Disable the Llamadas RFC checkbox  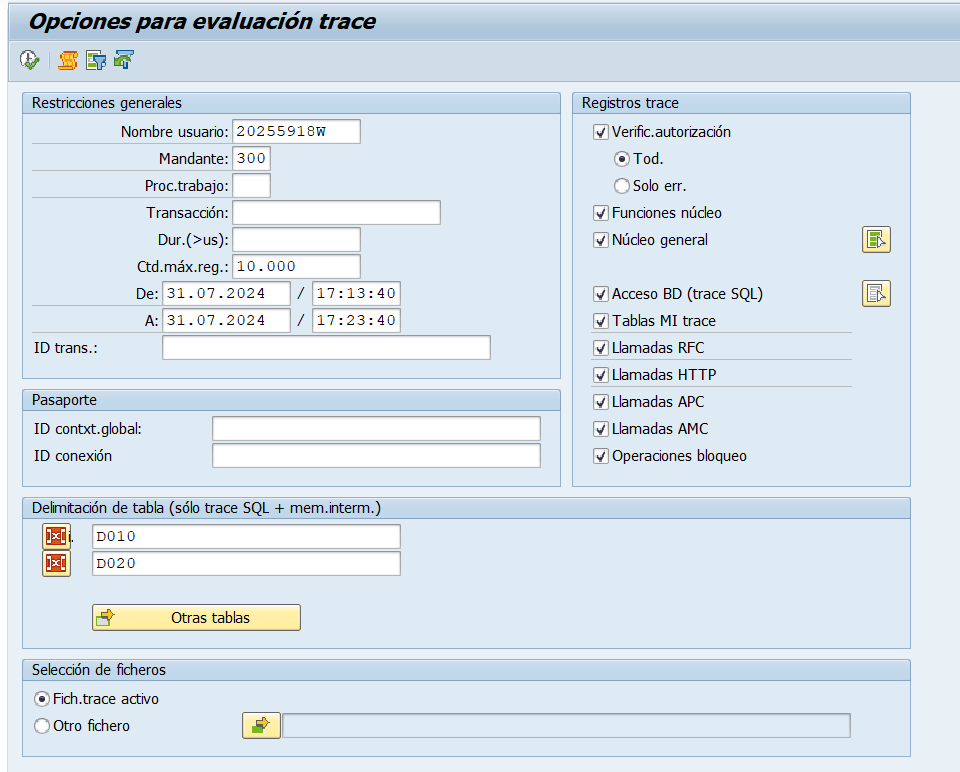tap(601, 348)
